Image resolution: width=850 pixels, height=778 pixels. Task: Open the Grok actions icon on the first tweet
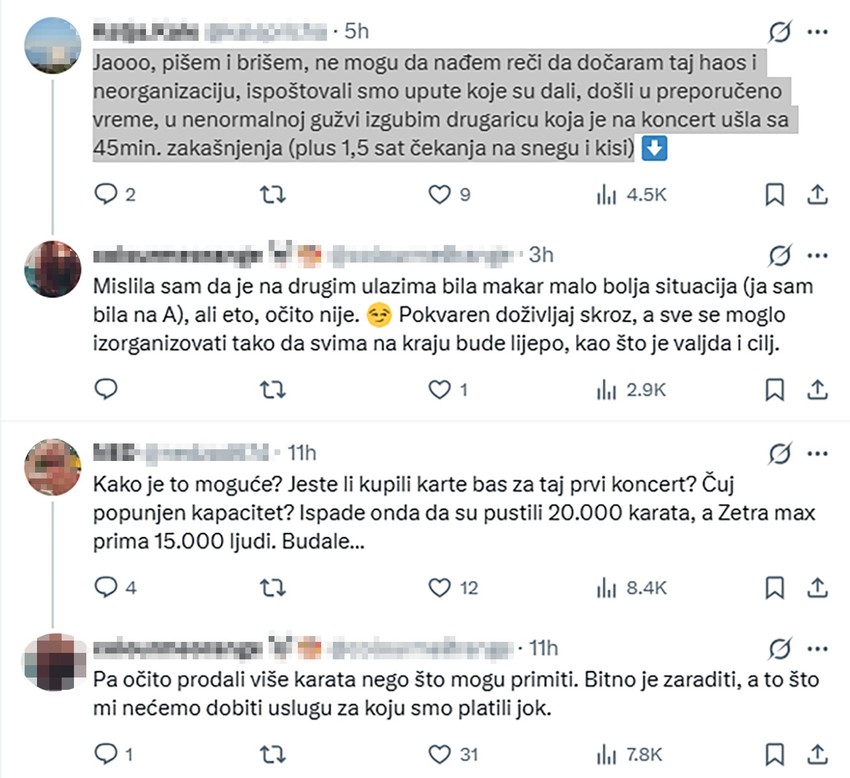tap(778, 31)
